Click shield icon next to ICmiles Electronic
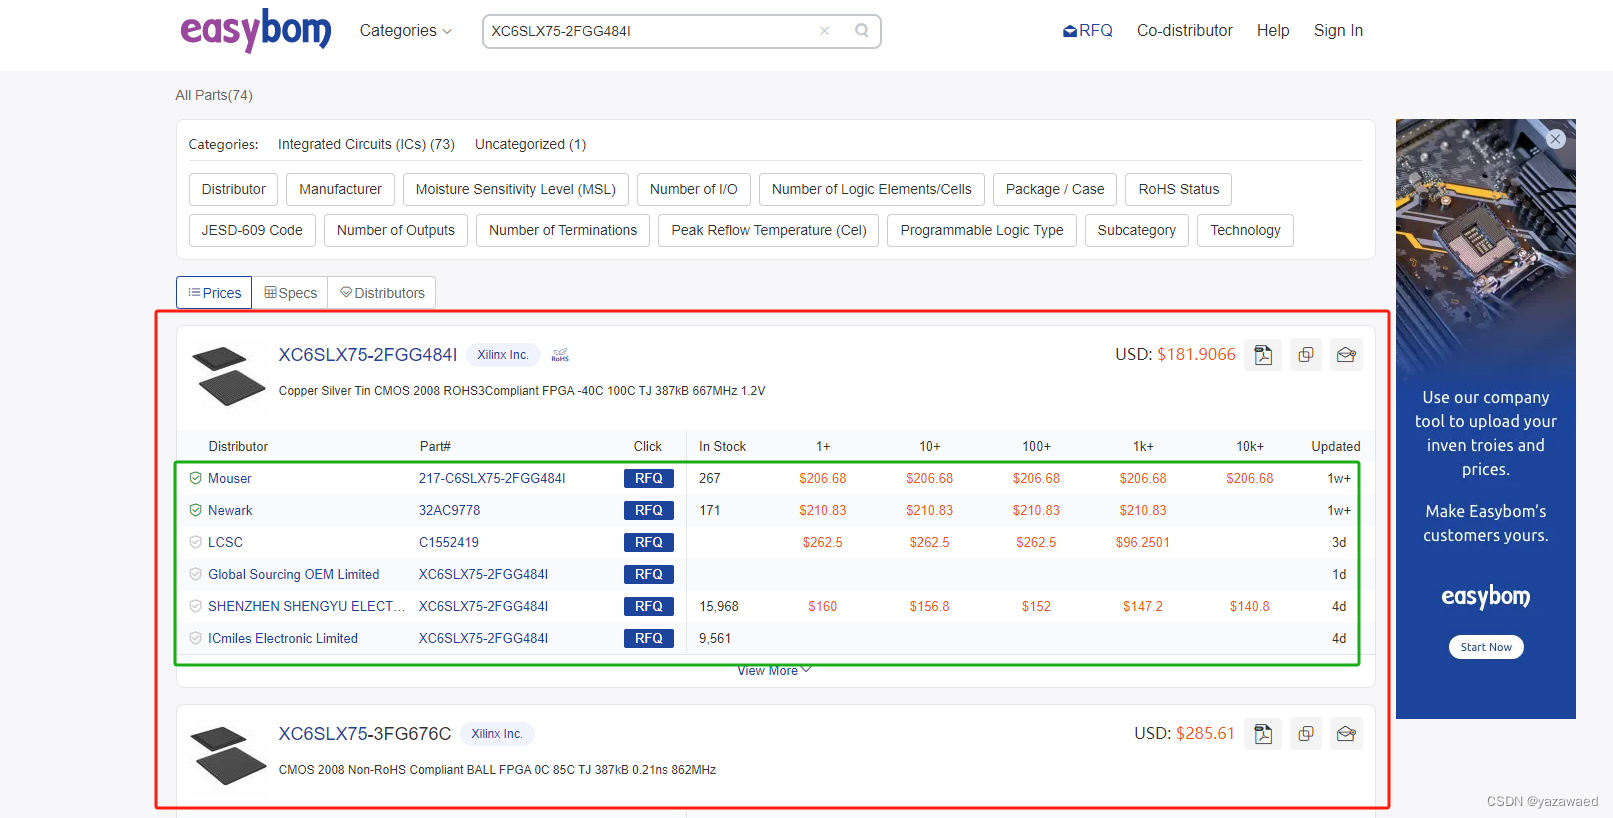The height and width of the screenshot is (818, 1613). [196, 638]
